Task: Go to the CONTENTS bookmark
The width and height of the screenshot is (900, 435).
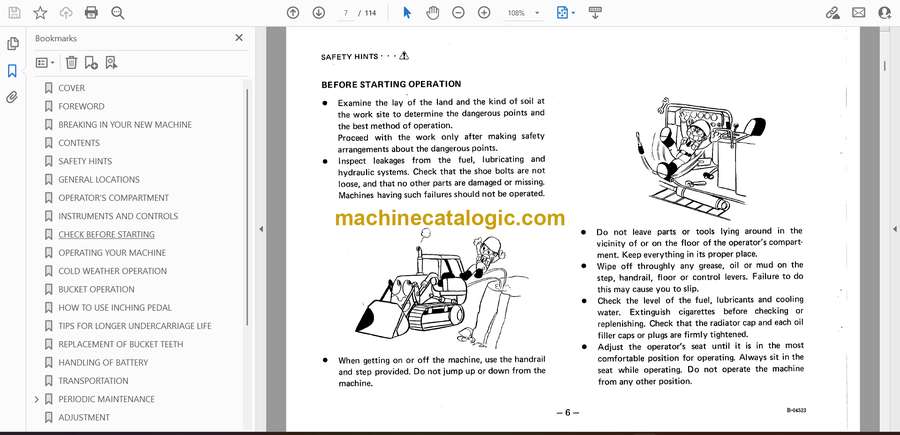Action: point(79,143)
